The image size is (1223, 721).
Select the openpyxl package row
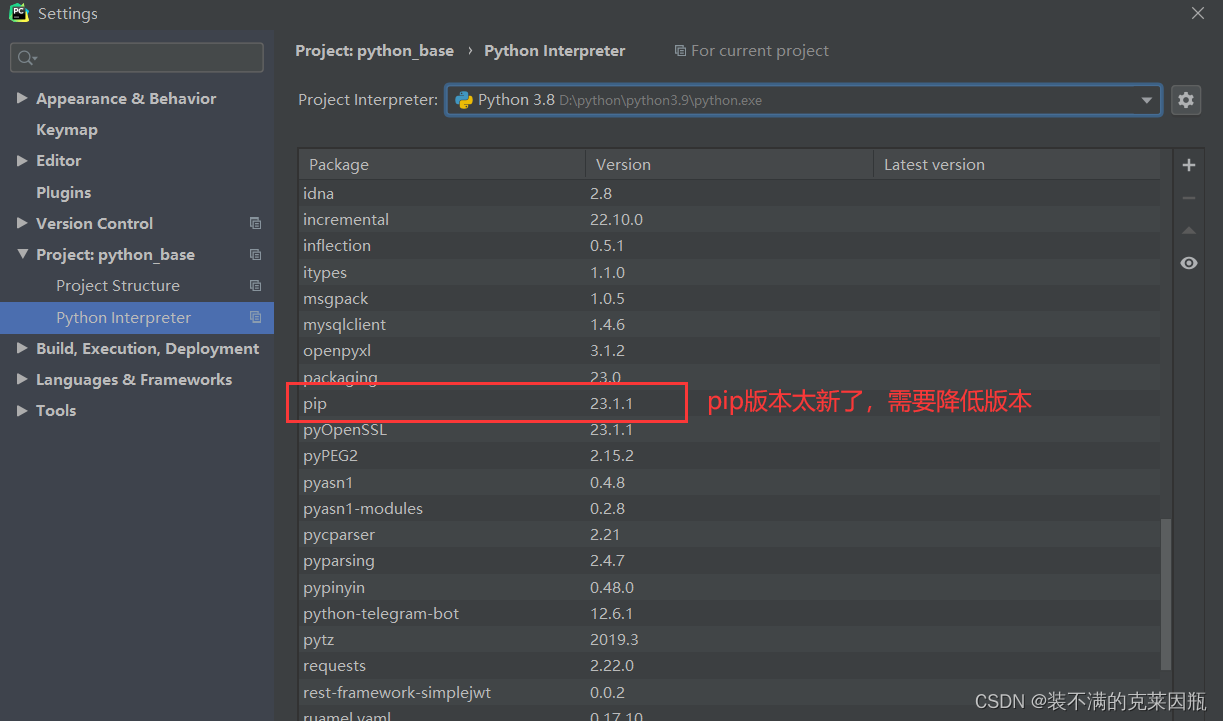[729, 350]
